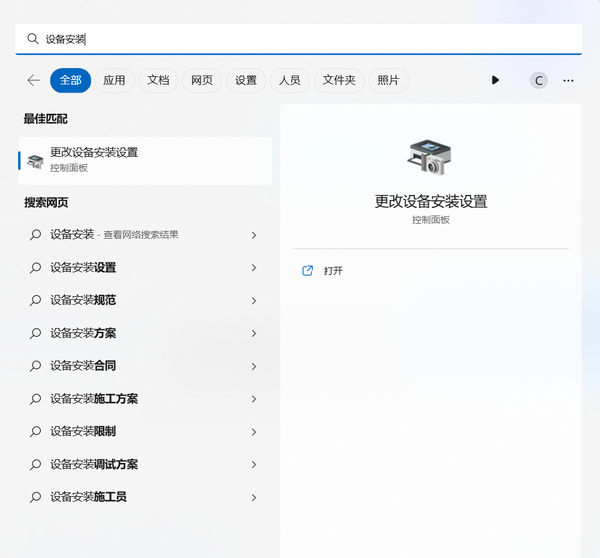Image resolution: width=600 pixels, height=558 pixels.
Task: Switch to the 应用 filter tab
Action: (x=114, y=80)
